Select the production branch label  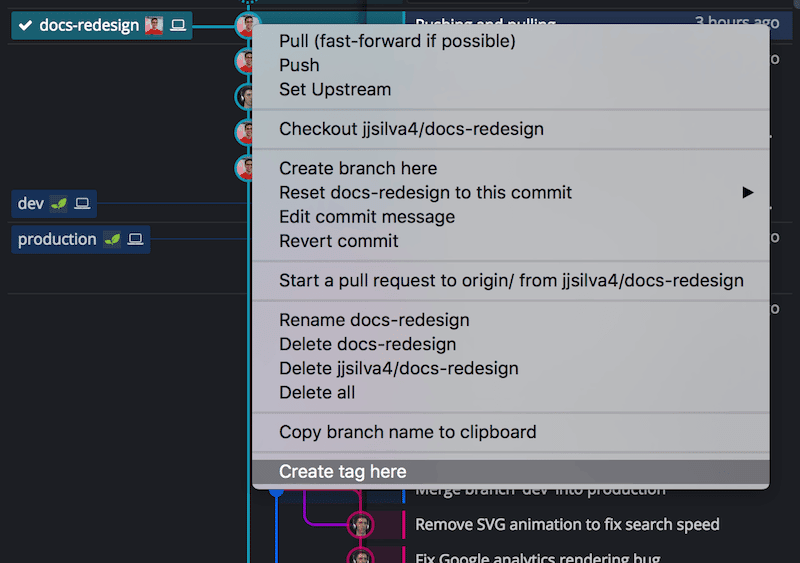pos(57,240)
